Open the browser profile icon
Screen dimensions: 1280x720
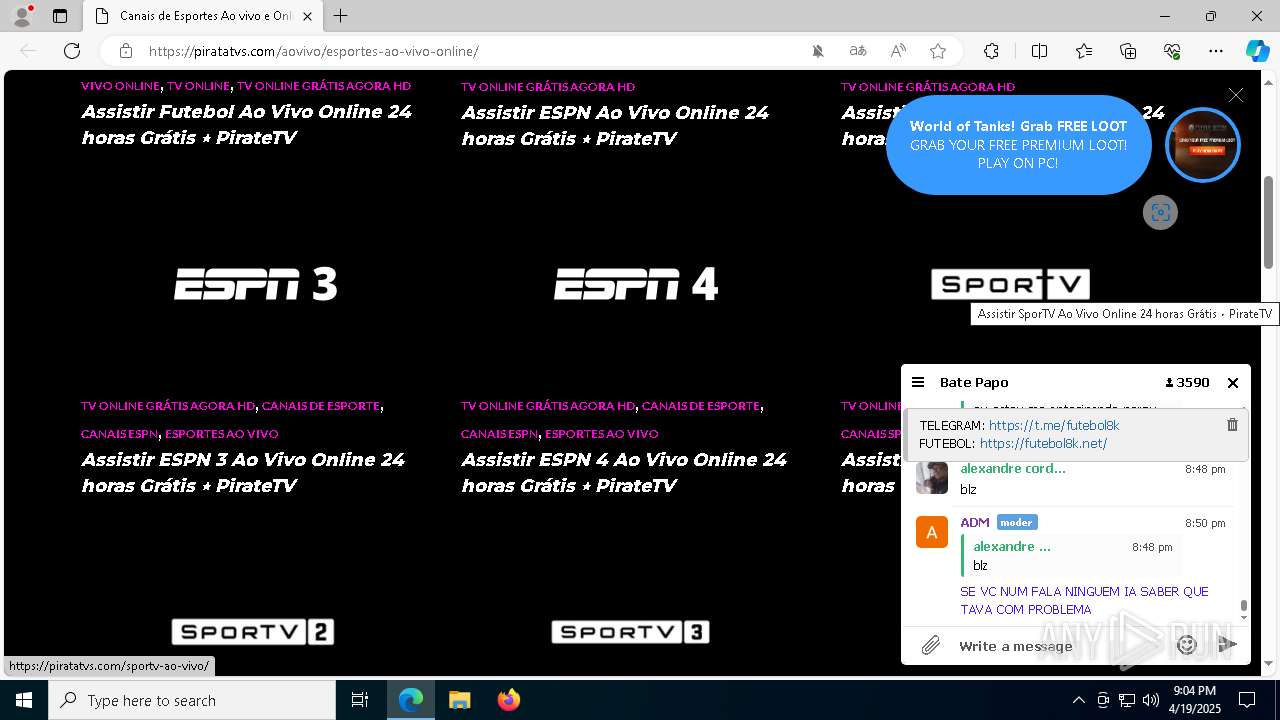[22, 16]
